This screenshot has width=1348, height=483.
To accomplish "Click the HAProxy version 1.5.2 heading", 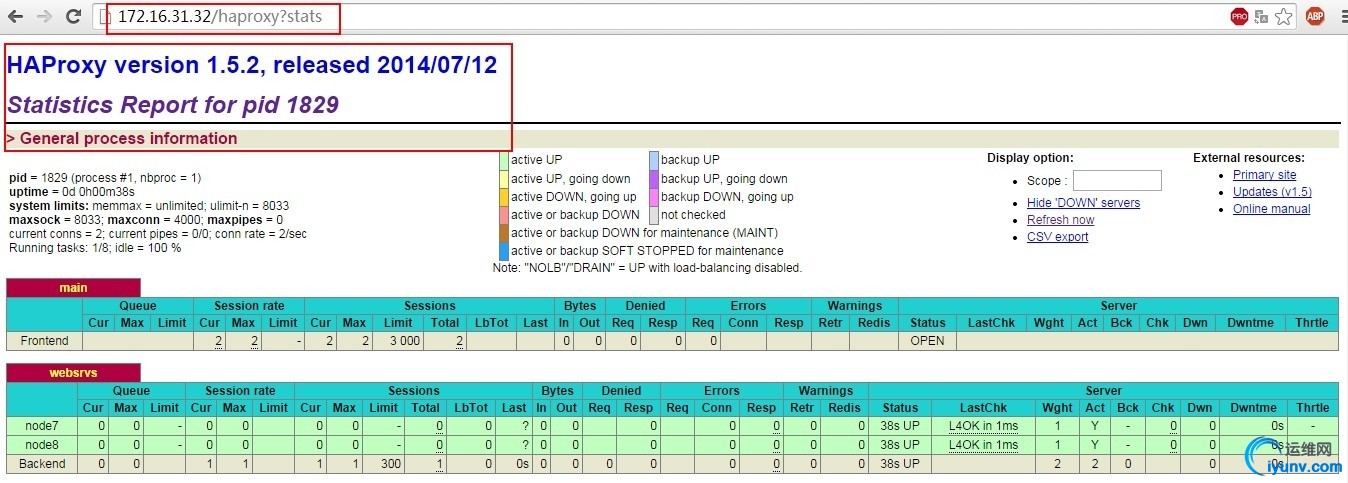I will [252, 65].
